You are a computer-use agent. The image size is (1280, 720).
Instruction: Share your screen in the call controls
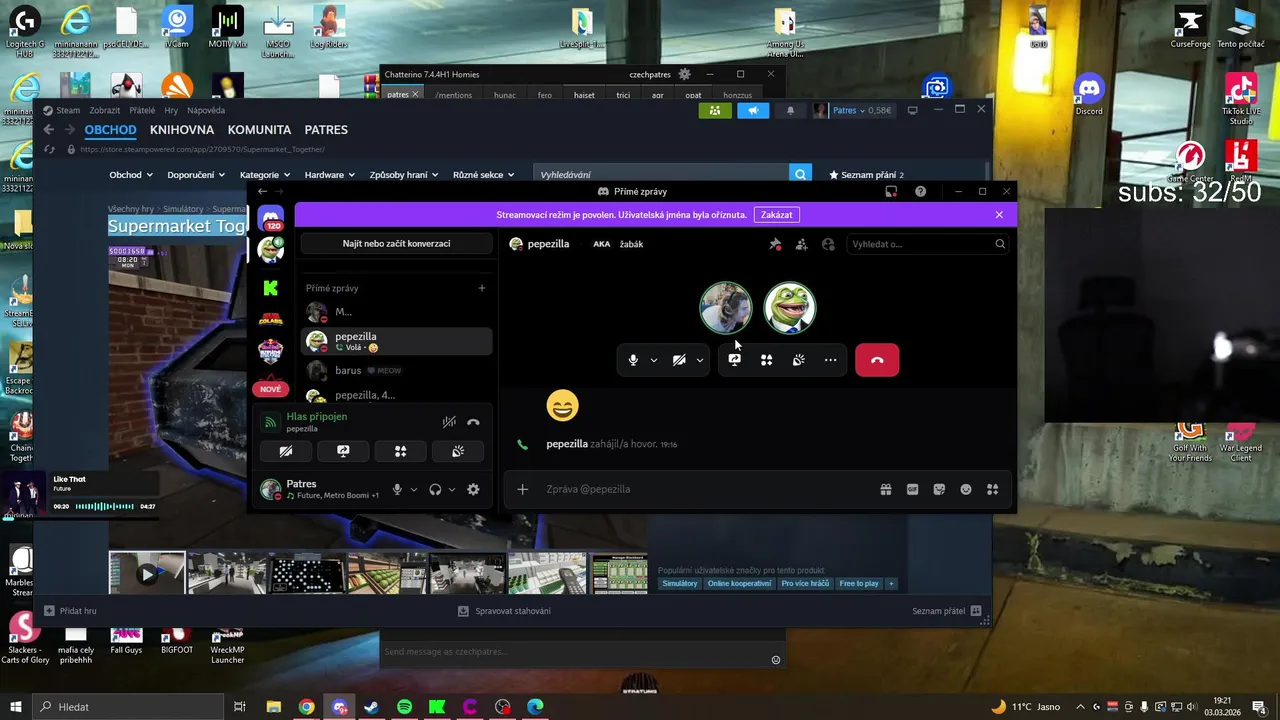[x=735, y=360]
